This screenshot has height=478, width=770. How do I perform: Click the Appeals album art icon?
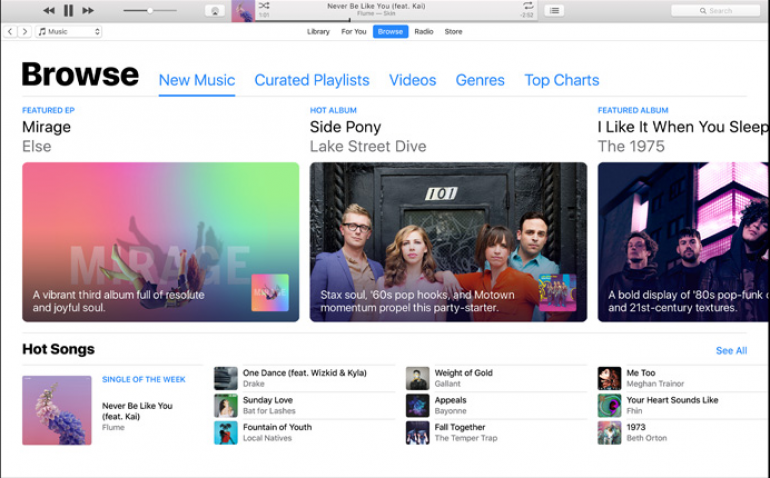pyautogui.click(x=417, y=405)
